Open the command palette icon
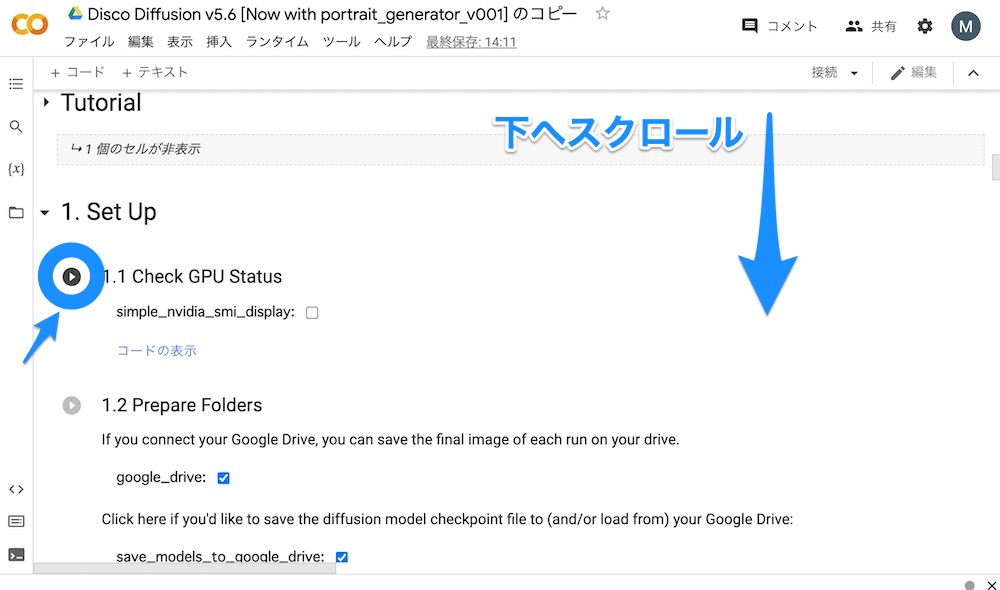Image resolution: width=1000 pixels, height=590 pixels. coord(16,521)
